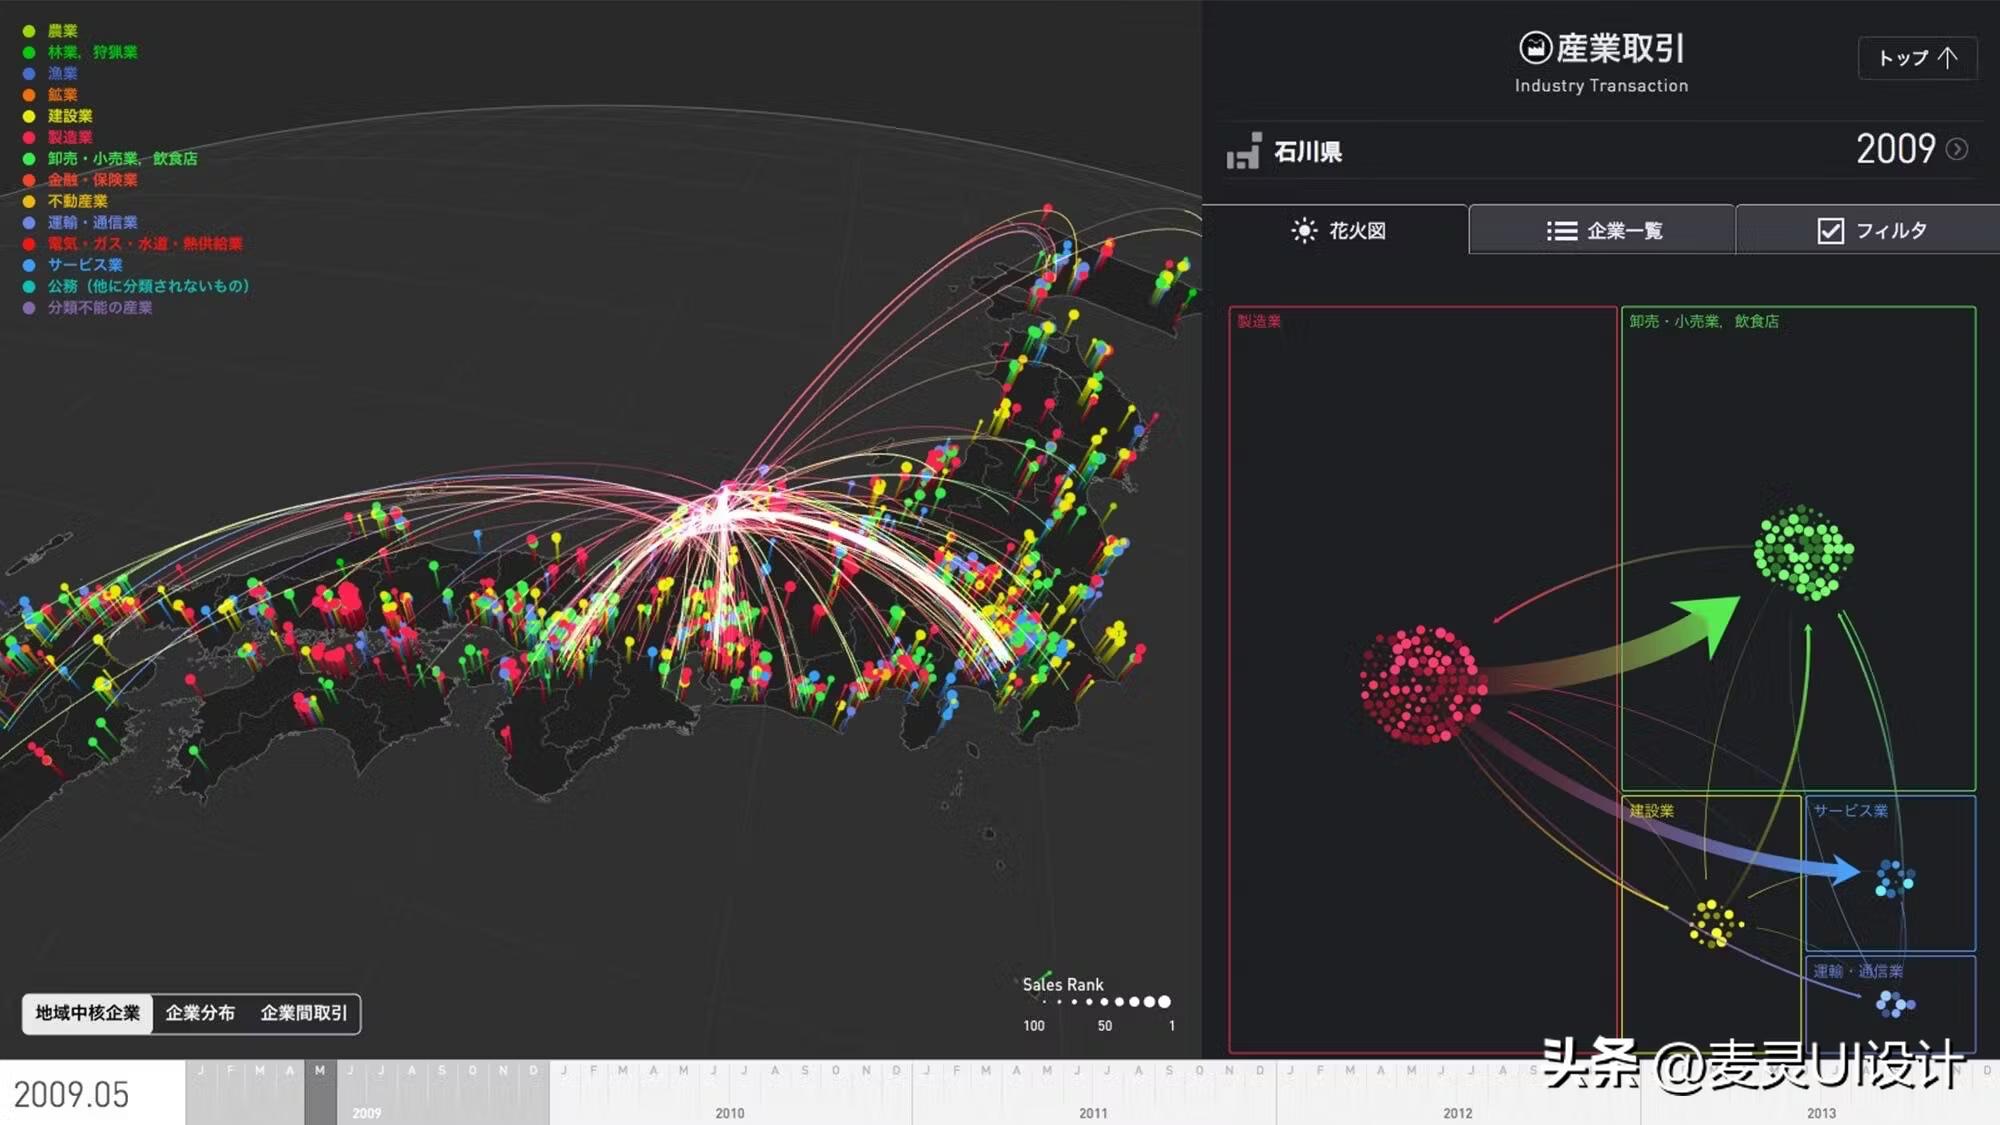The height and width of the screenshot is (1125, 2000).
Task: Click the yellow 建設業 node cluster
Action: click(x=1714, y=923)
